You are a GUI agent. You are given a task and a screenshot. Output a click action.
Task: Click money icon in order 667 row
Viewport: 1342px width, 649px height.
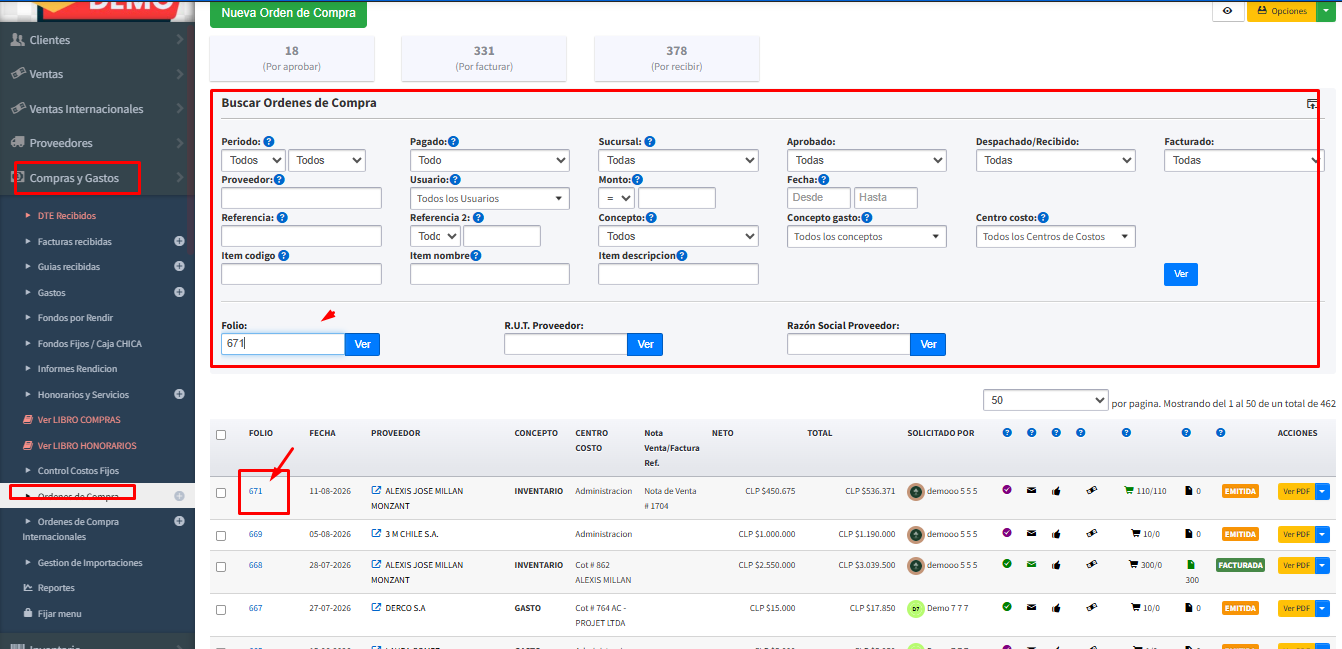tap(1091, 607)
